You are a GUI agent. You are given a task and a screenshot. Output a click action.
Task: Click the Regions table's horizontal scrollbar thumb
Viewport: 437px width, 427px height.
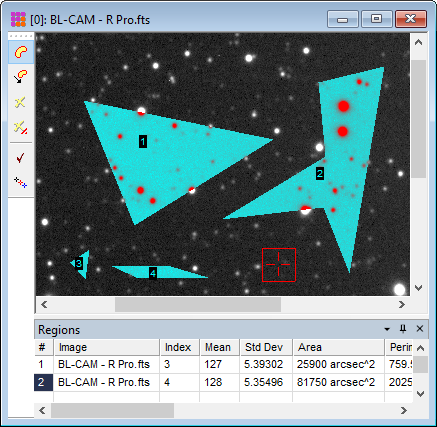coord(112,410)
